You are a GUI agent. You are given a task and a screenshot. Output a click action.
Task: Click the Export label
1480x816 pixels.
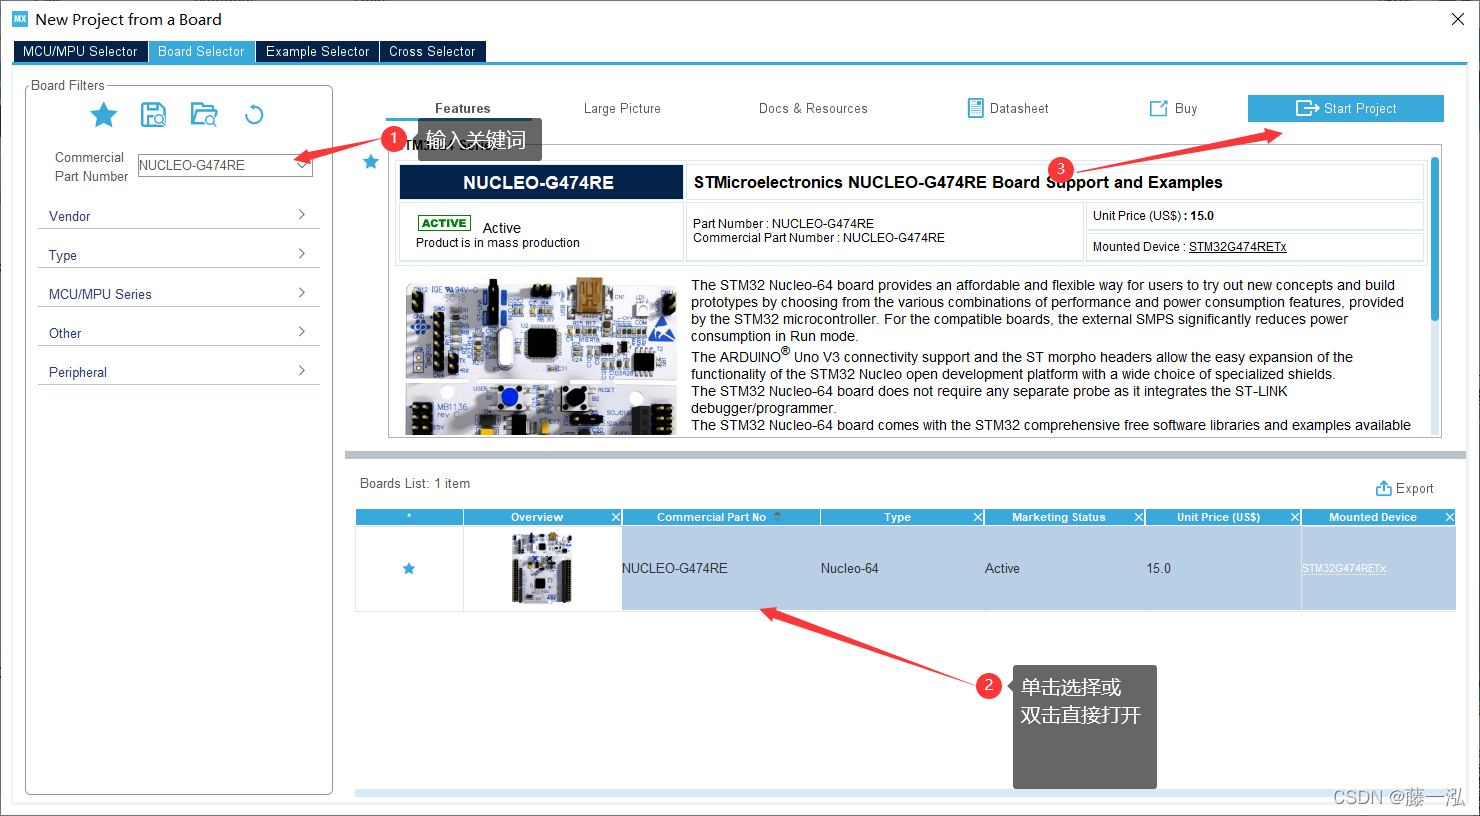point(1415,488)
